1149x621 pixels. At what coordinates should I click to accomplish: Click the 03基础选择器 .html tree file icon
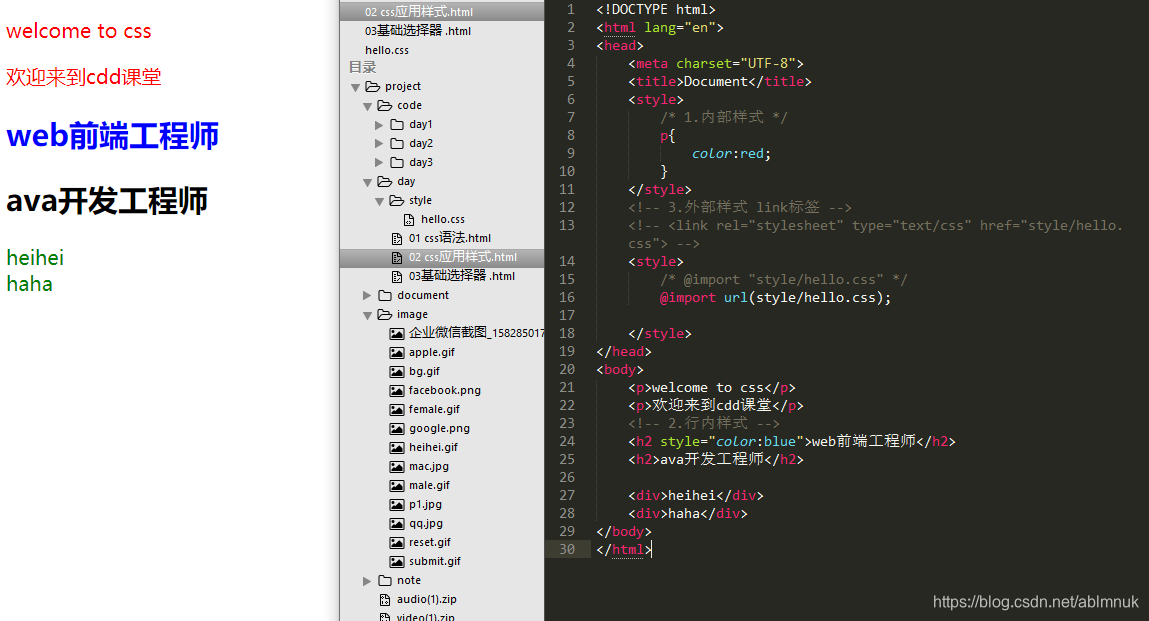pyautogui.click(x=396, y=276)
